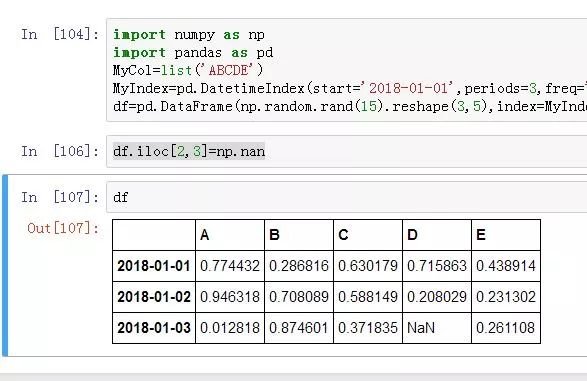
Task: Click column header E in the table
Action: (x=506, y=235)
